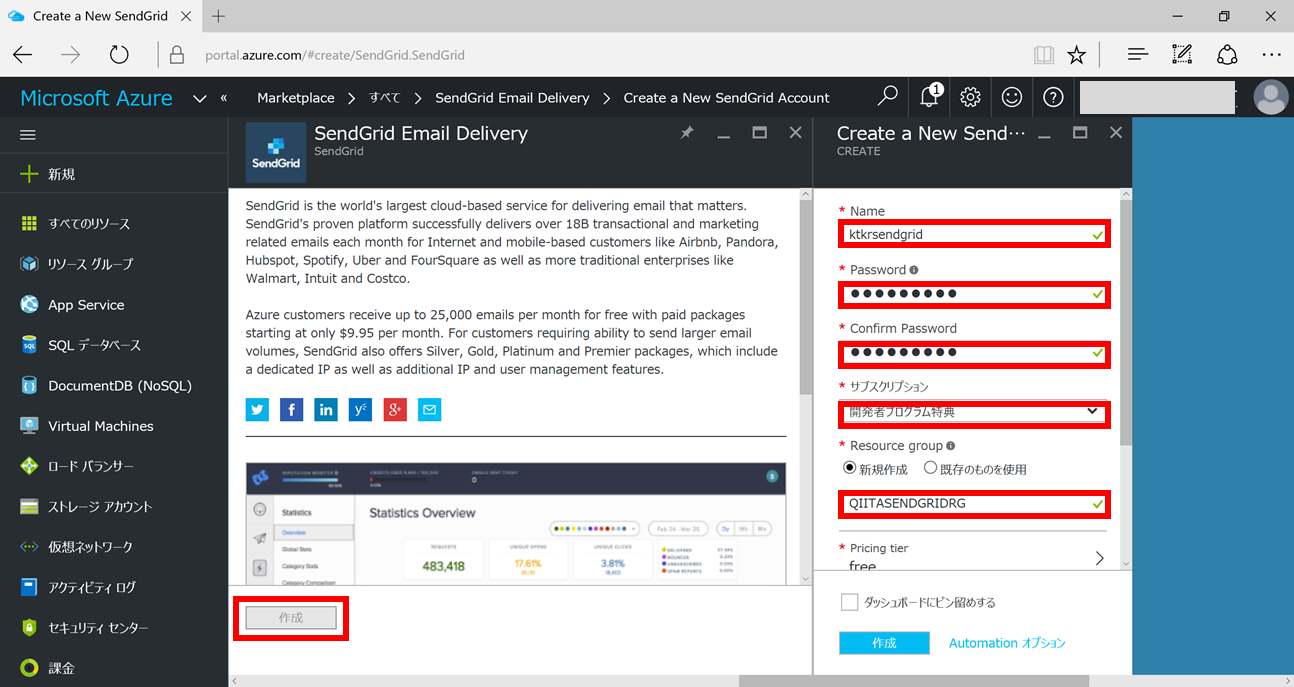Open the portal settings gear icon

(x=970, y=97)
